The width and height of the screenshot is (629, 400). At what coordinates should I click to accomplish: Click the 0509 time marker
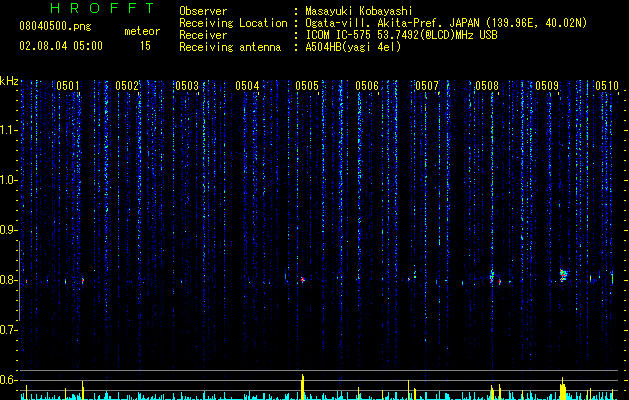pyautogui.click(x=547, y=86)
